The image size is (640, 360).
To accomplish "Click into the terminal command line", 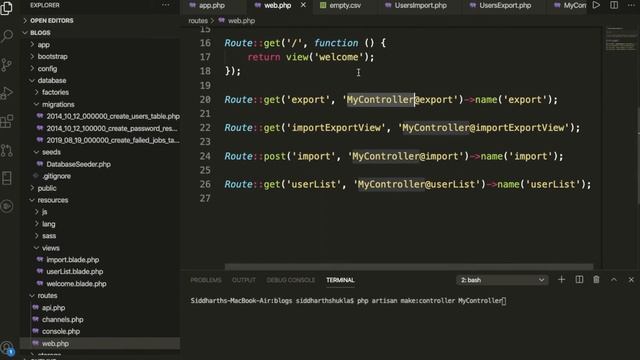I will click(x=348, y=301).
